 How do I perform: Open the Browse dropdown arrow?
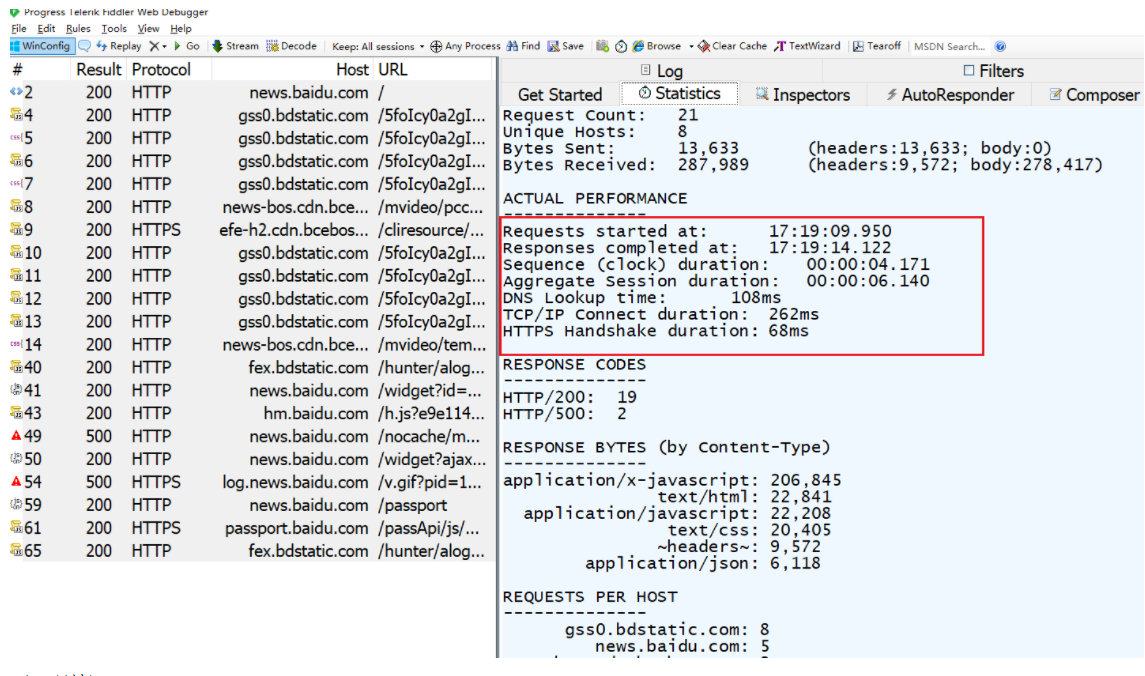tap(691, 46)
